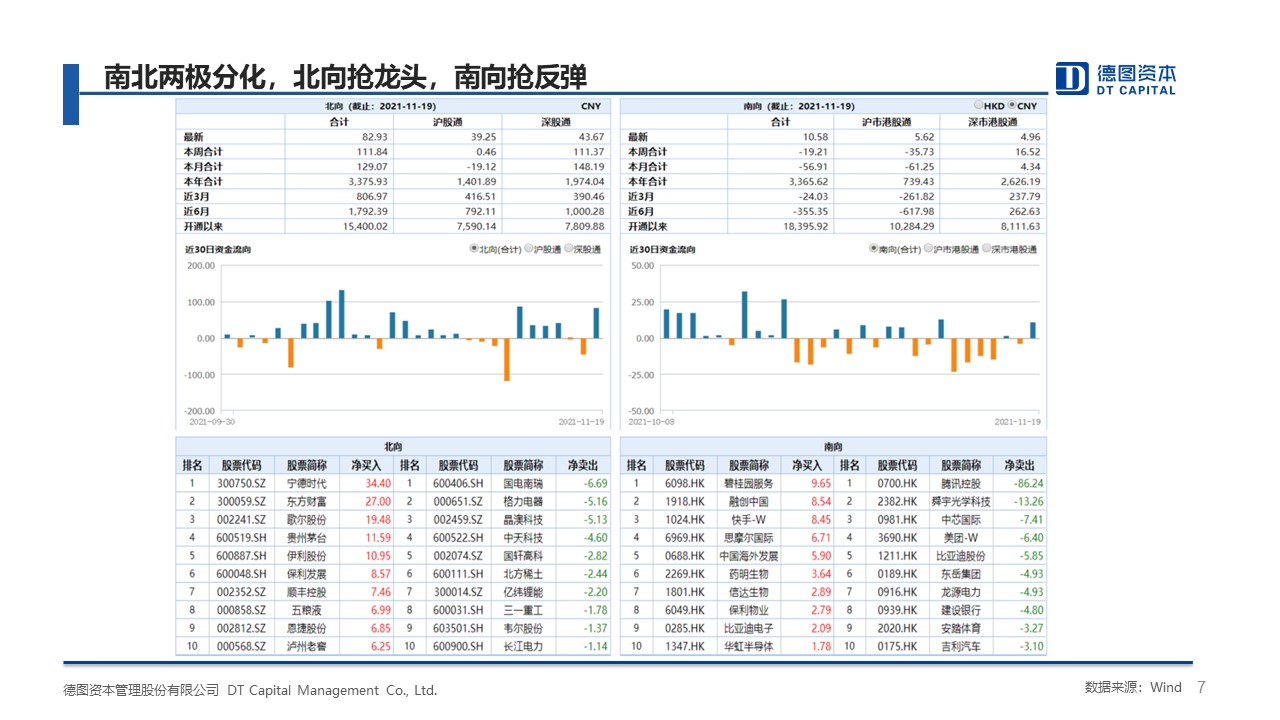The height and width of the screenshot is (720, 1280).
Task: Click the value 1,974.04 in 深股通 column
Action: [x=584, y=182]
